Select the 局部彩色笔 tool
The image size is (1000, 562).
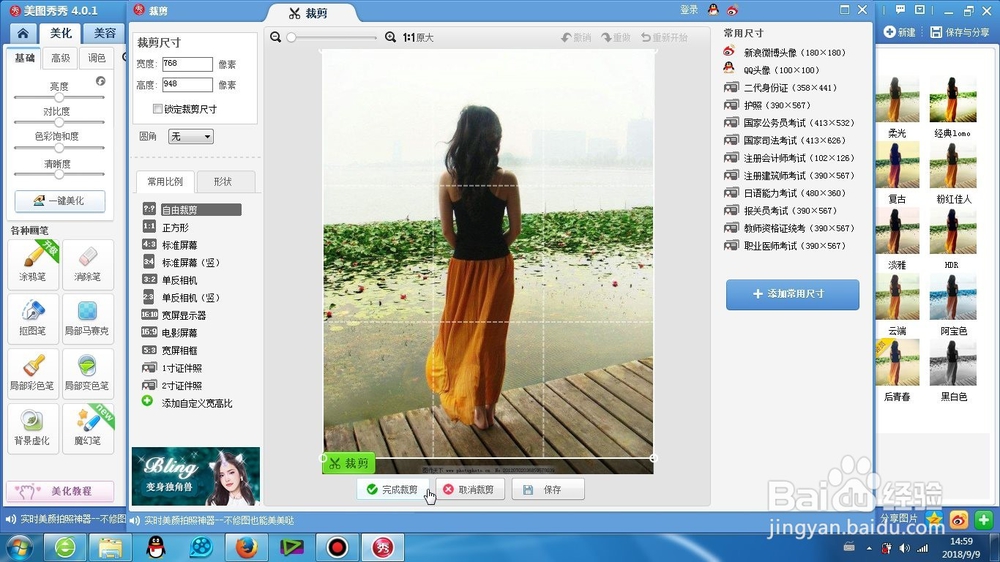point(33,374)
